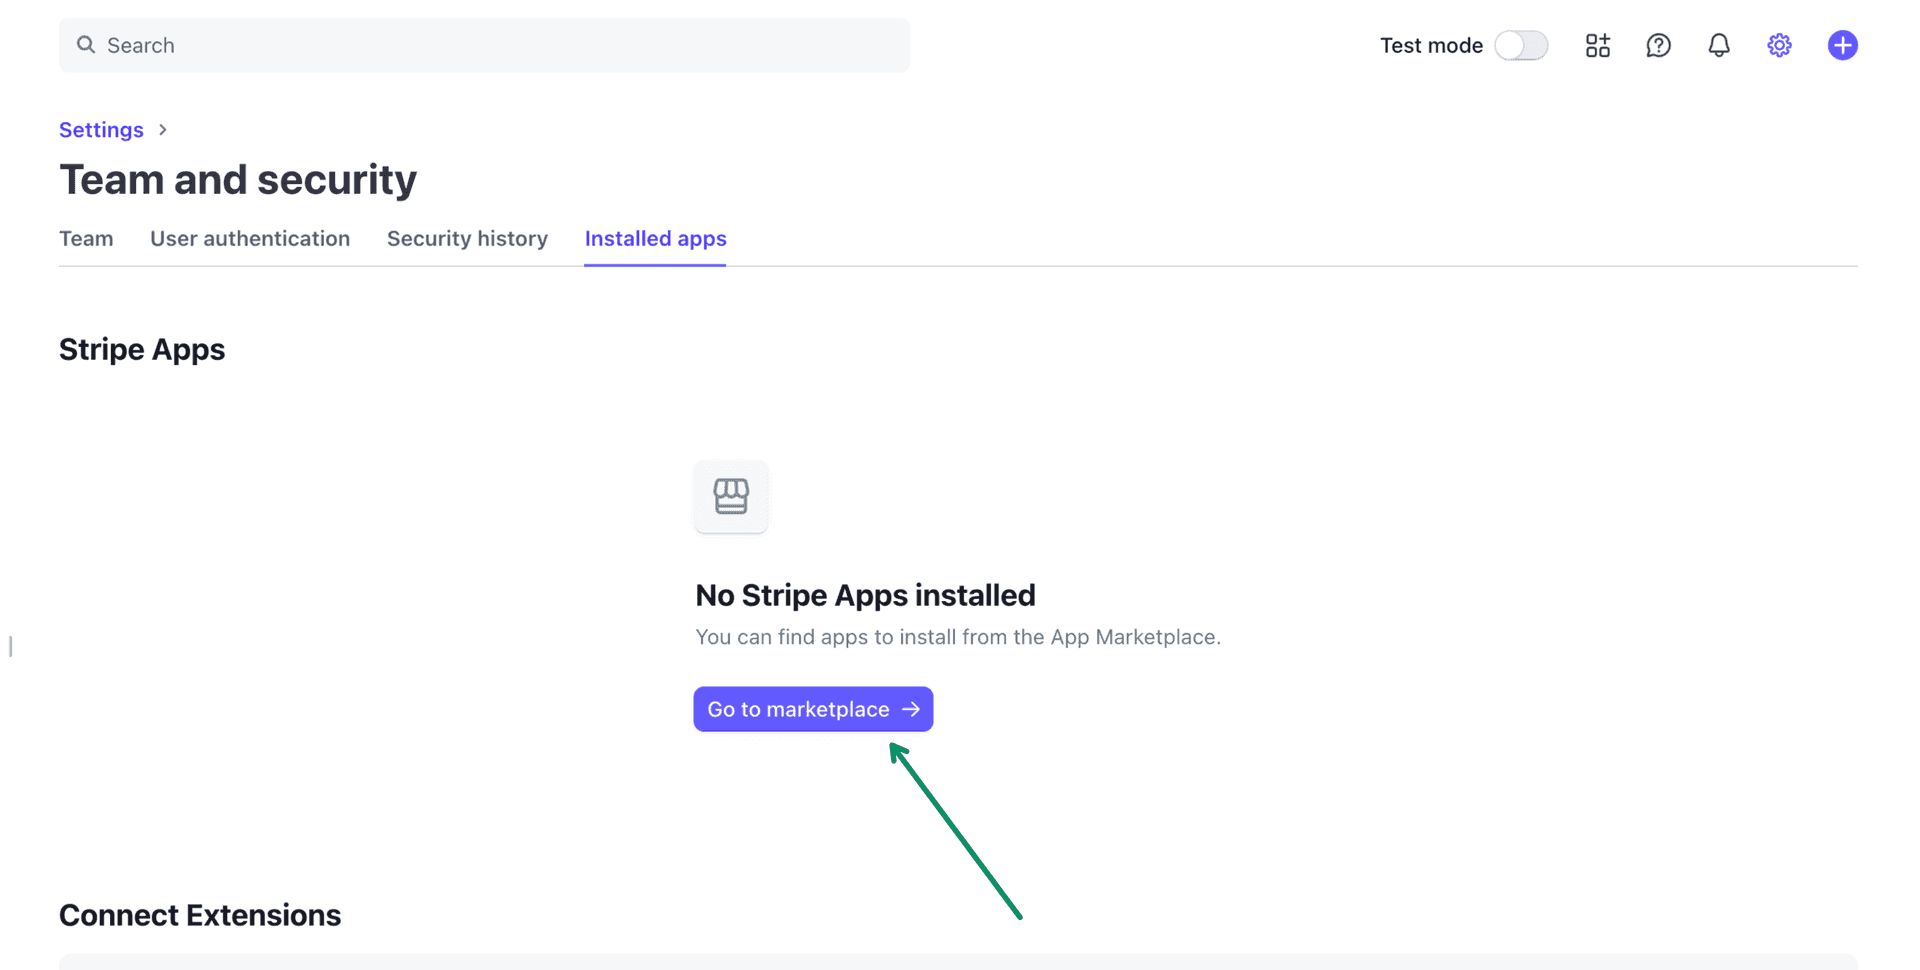Click the search magnifier icon
Image resolution: width=1920 pixels, height=970 pixels.
[86, 45]
